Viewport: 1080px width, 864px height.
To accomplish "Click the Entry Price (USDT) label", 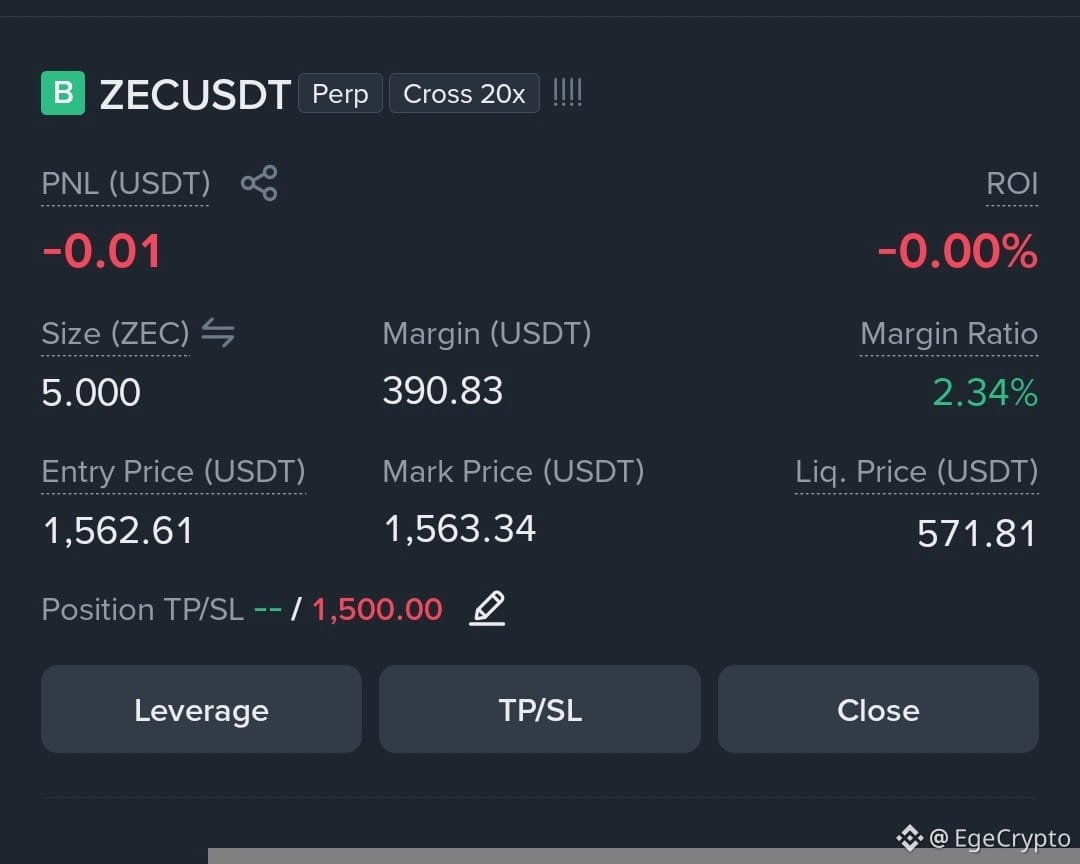I will click(174, 472).
